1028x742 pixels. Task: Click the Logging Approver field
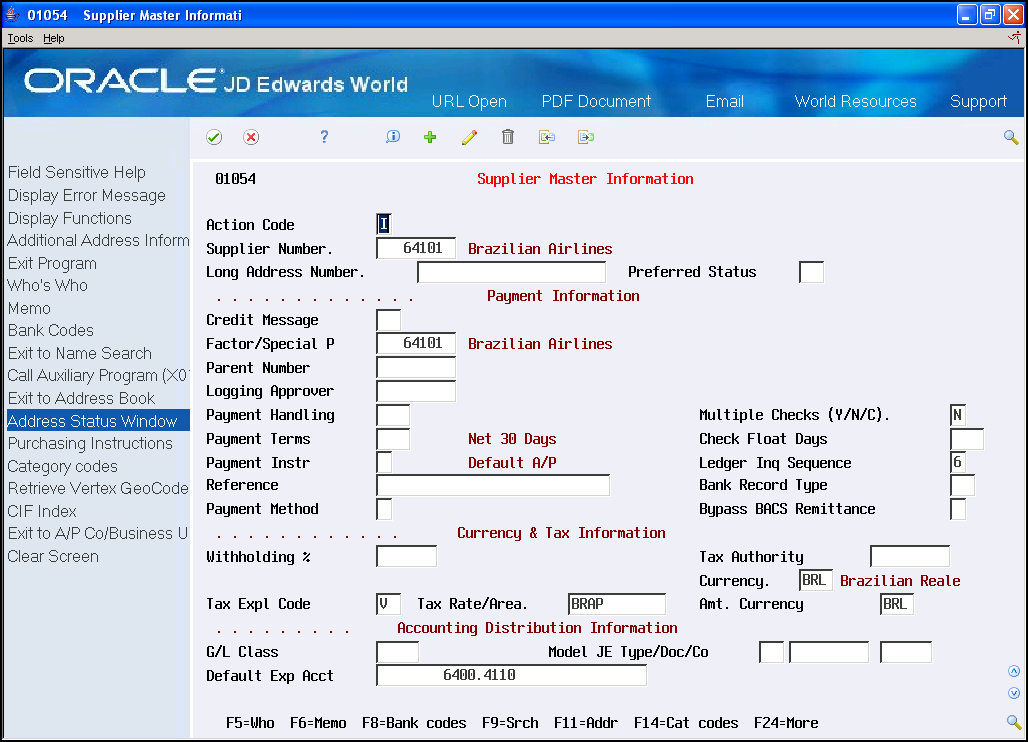click(x=416, y=391)
